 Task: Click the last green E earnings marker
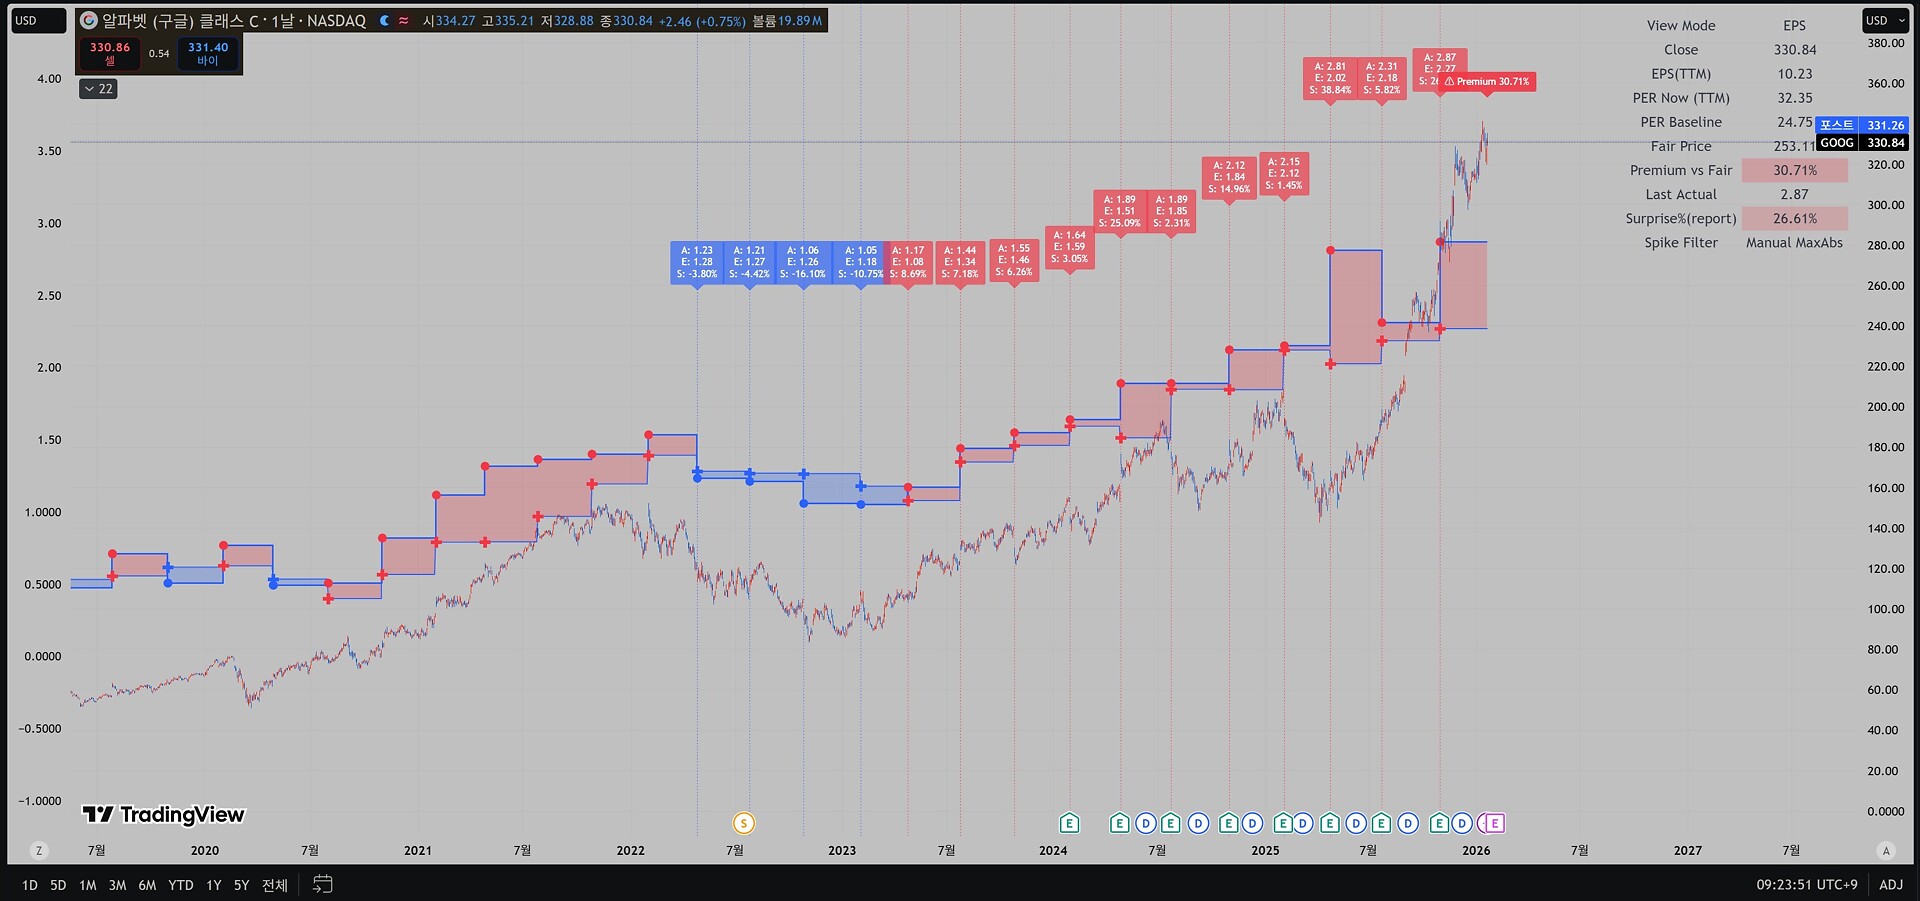tap(1439, 823)
